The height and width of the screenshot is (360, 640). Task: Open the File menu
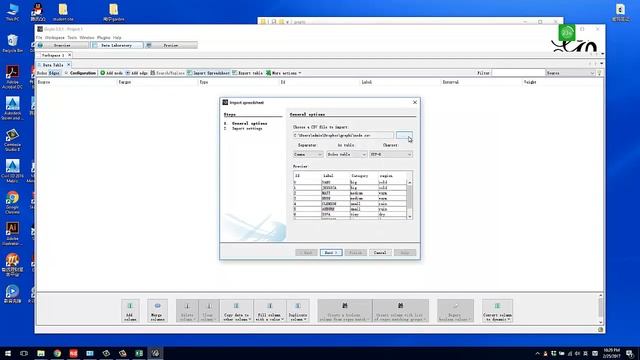tap(39, 38)
